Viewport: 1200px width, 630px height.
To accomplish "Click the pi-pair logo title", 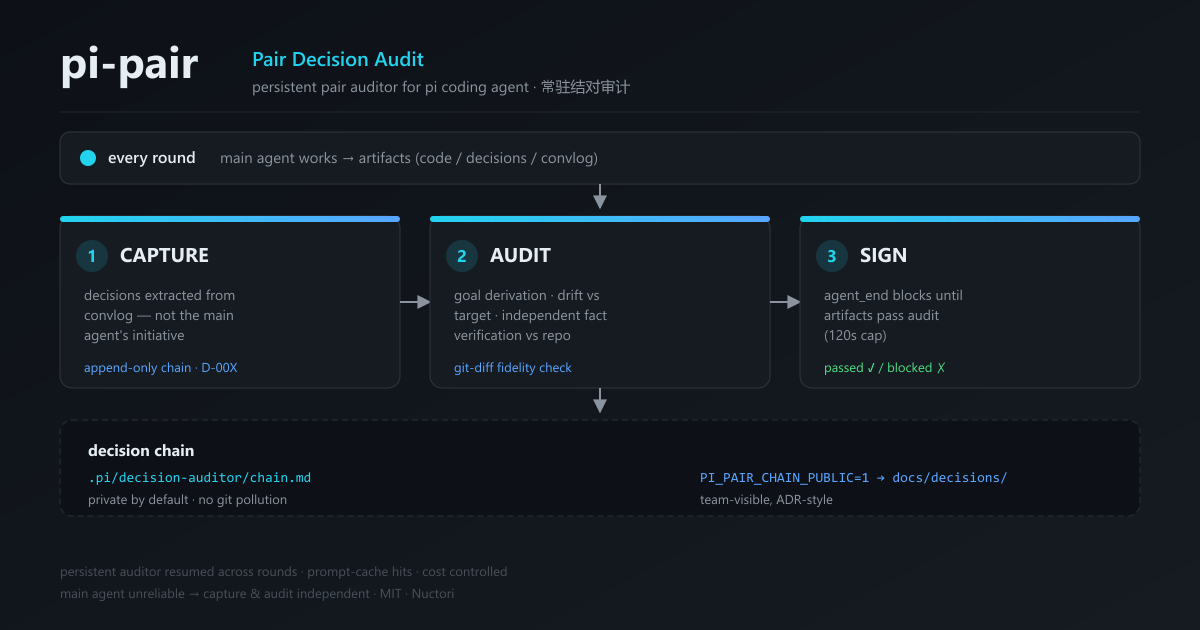I will coord(129,65).
